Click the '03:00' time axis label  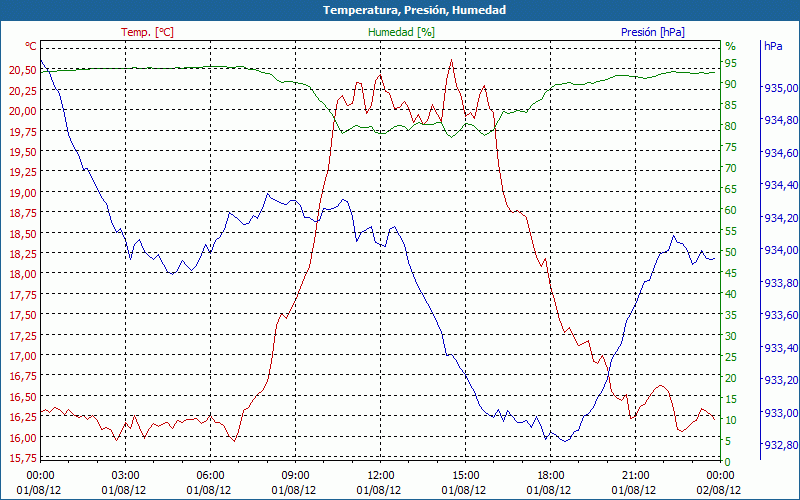click(126, 476)
